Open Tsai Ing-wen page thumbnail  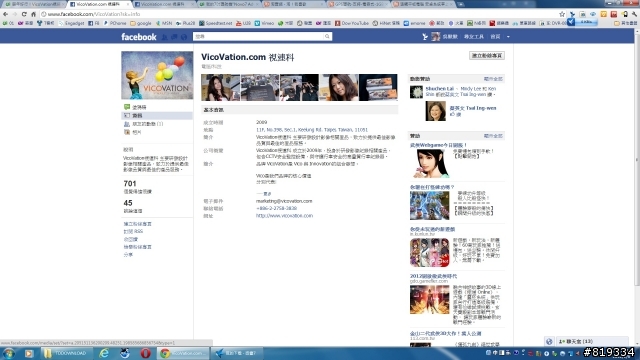tap(436, 111)
